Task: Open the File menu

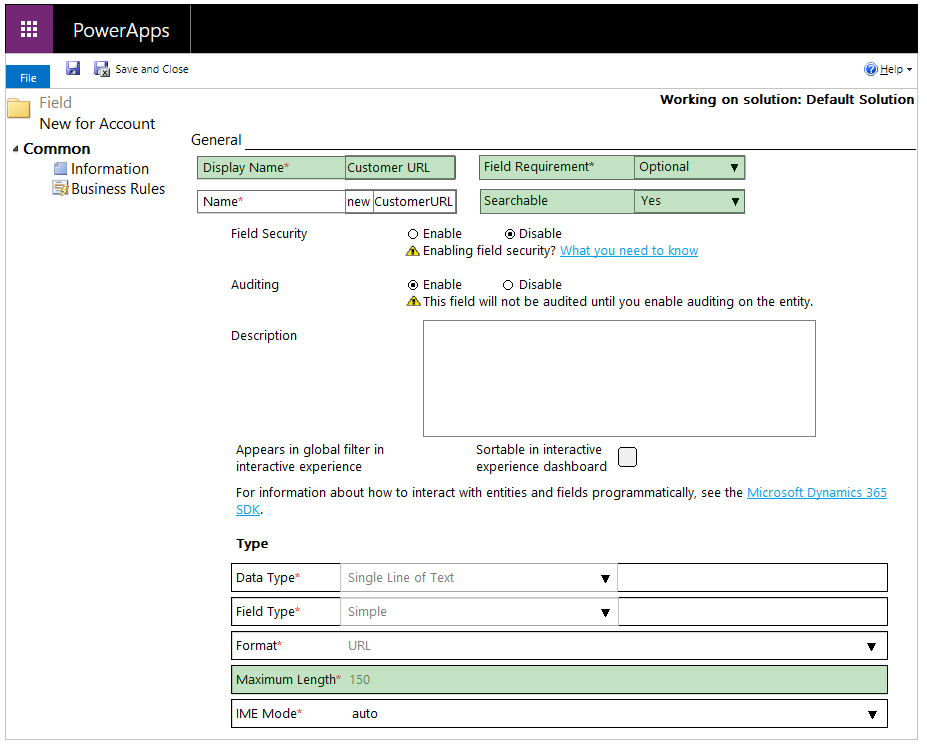Action: click(28, 77)
